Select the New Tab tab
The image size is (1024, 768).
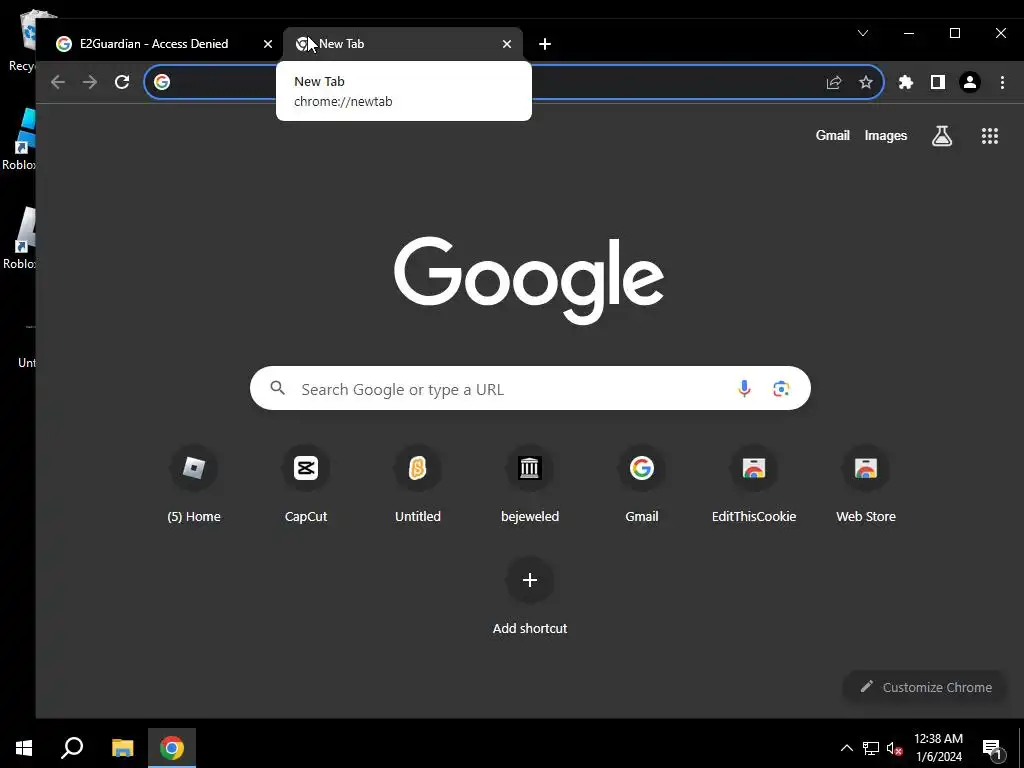pyautogui.click(x=402, y=44)
